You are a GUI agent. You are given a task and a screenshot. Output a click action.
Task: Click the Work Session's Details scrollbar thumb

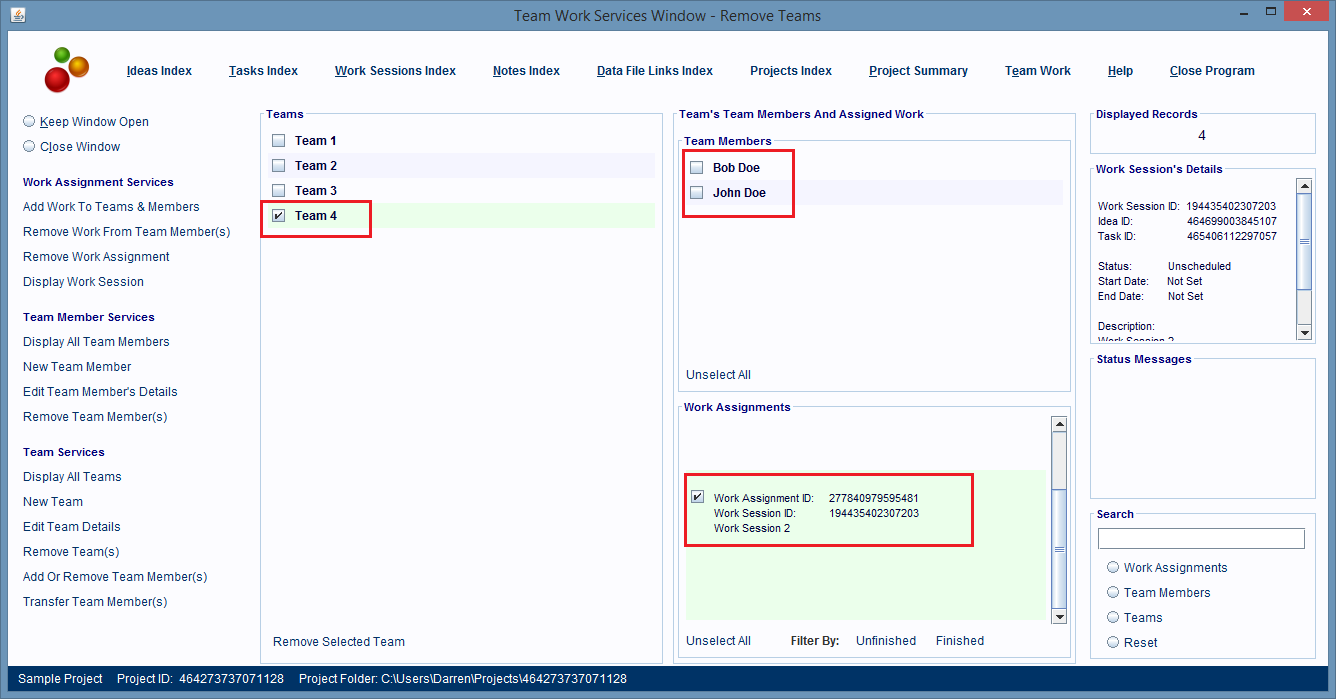[x=1304, y=241]
